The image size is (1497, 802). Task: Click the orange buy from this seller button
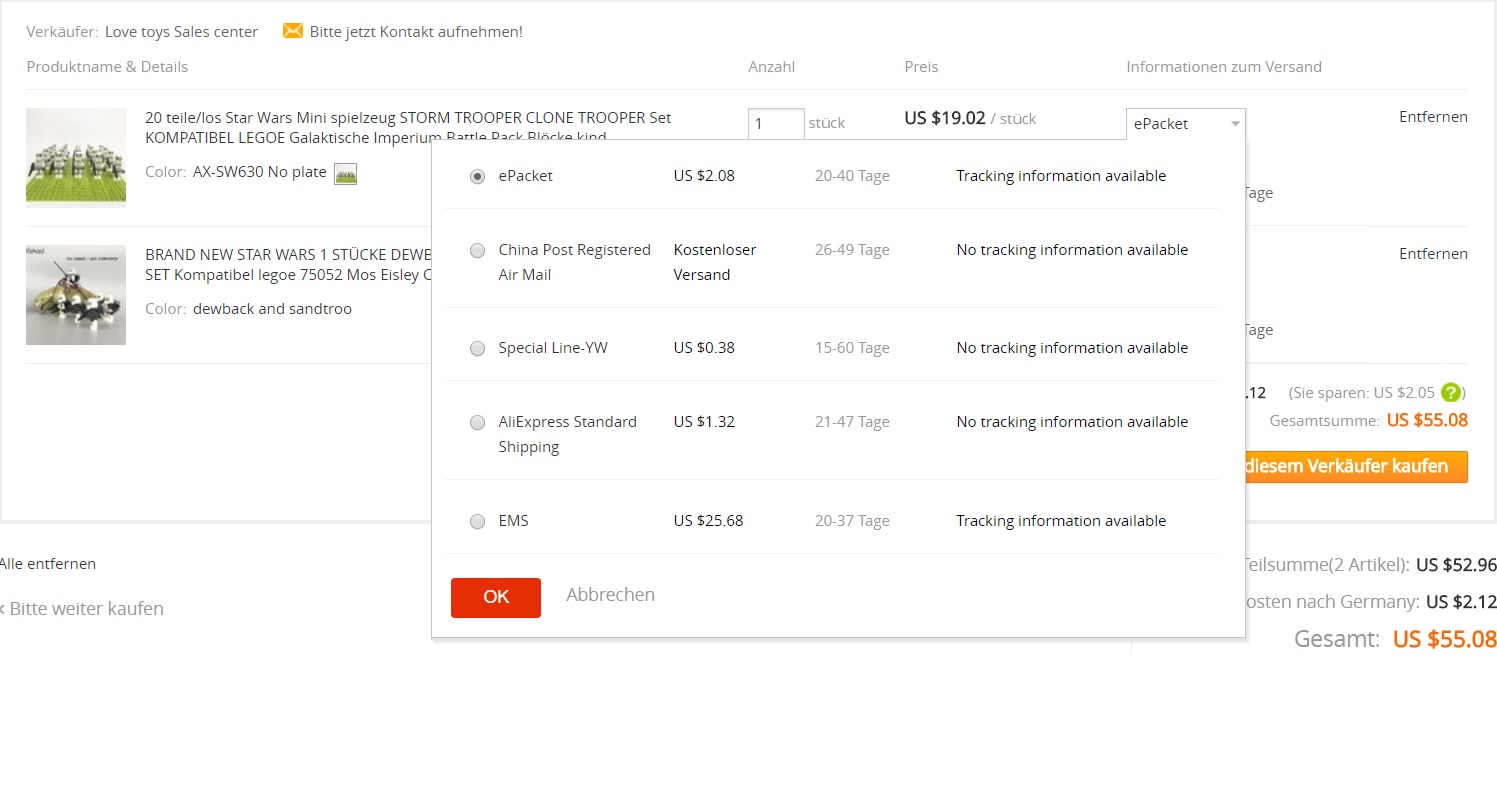(x=1350, y=467)
